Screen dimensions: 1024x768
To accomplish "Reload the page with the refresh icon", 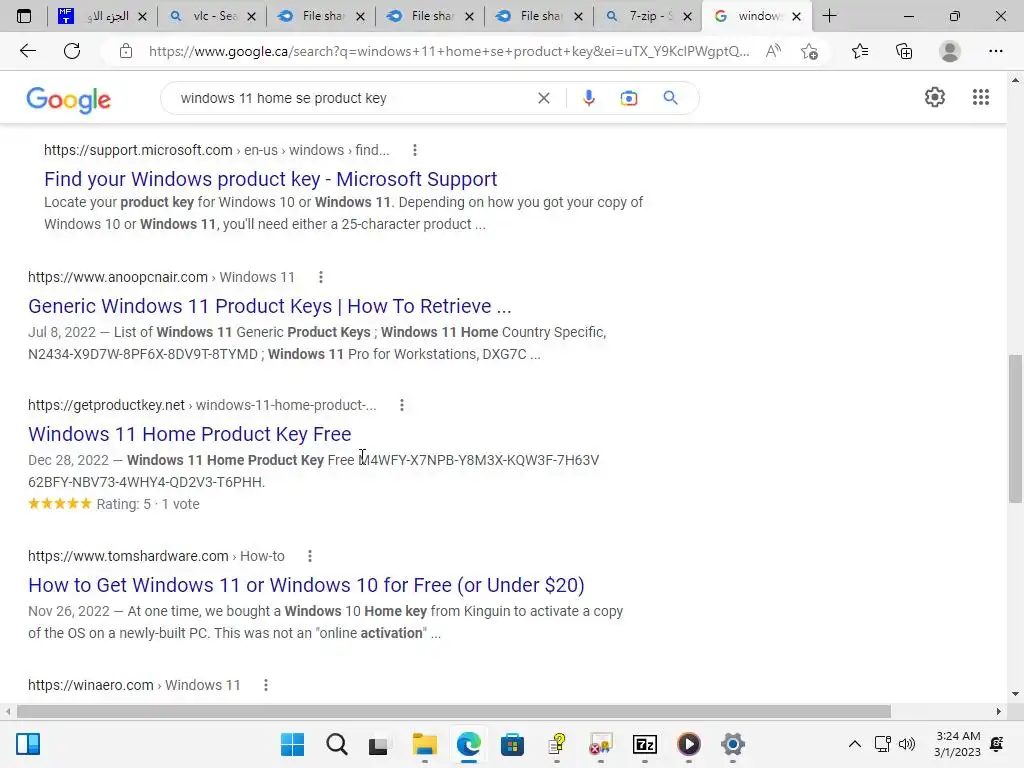I will [x=72, y=51].
